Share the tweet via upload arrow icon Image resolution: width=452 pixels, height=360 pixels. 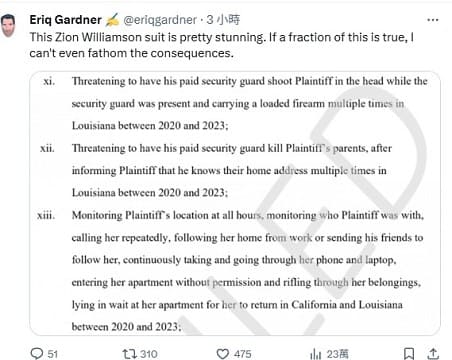(x=433, y=353)
